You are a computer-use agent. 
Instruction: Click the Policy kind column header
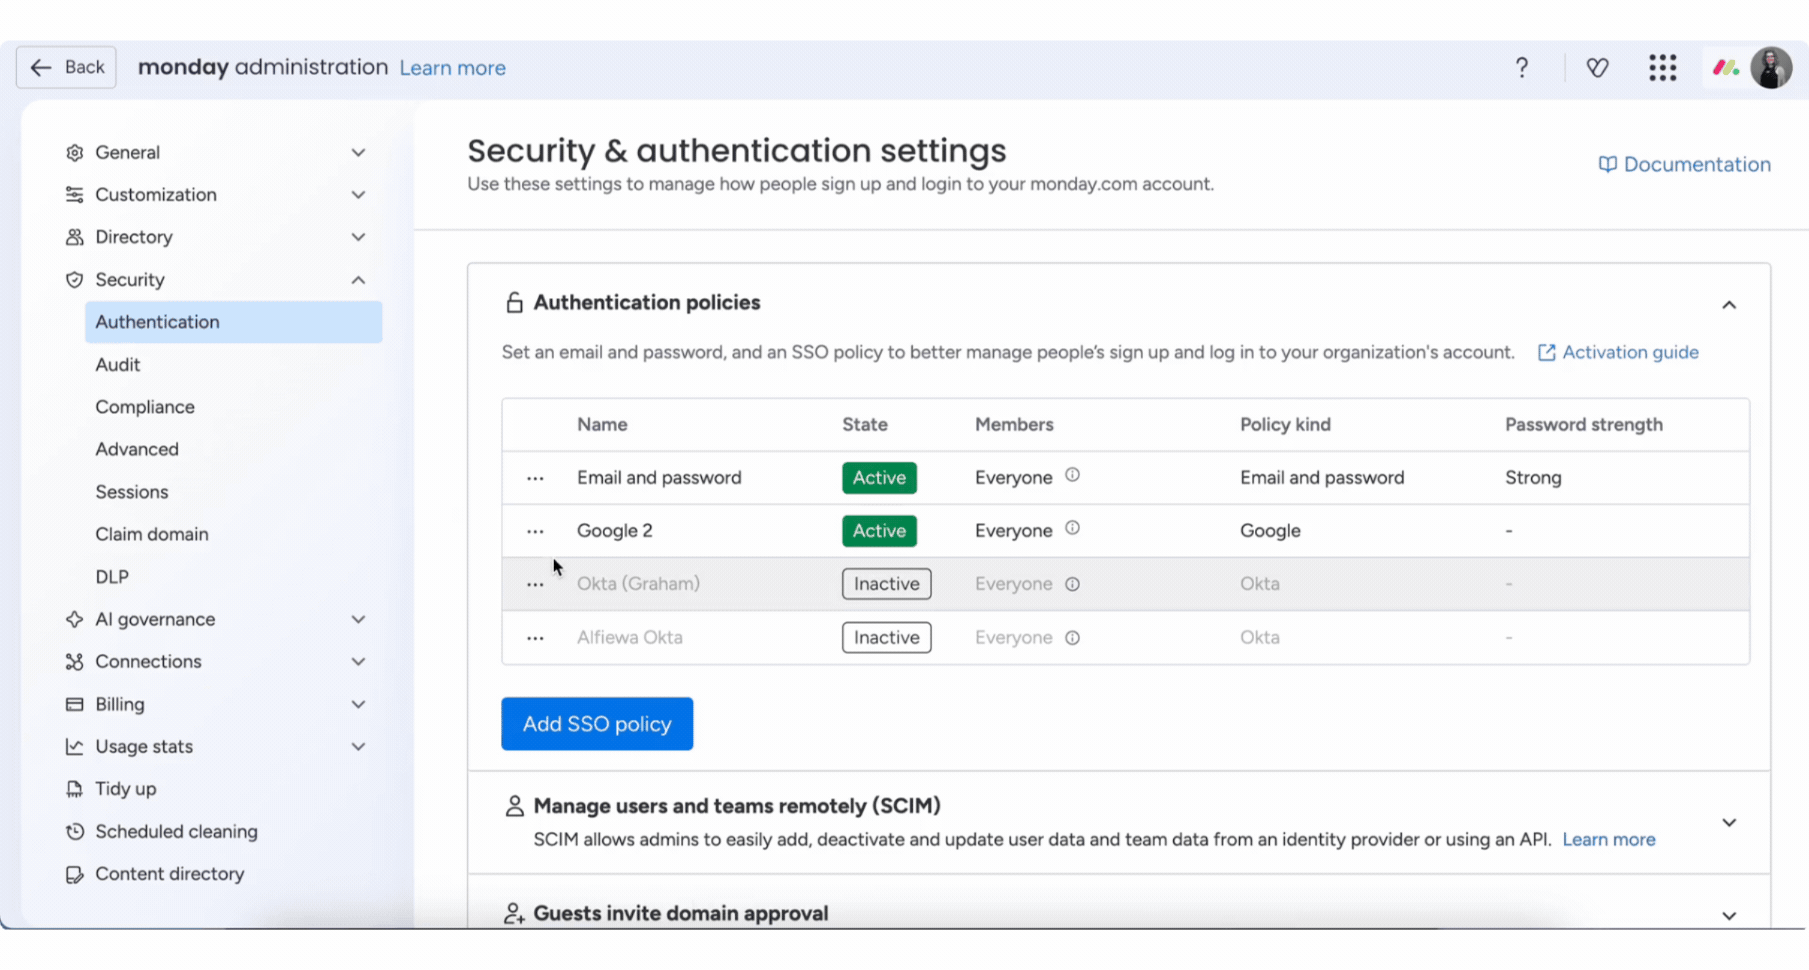1285,424
